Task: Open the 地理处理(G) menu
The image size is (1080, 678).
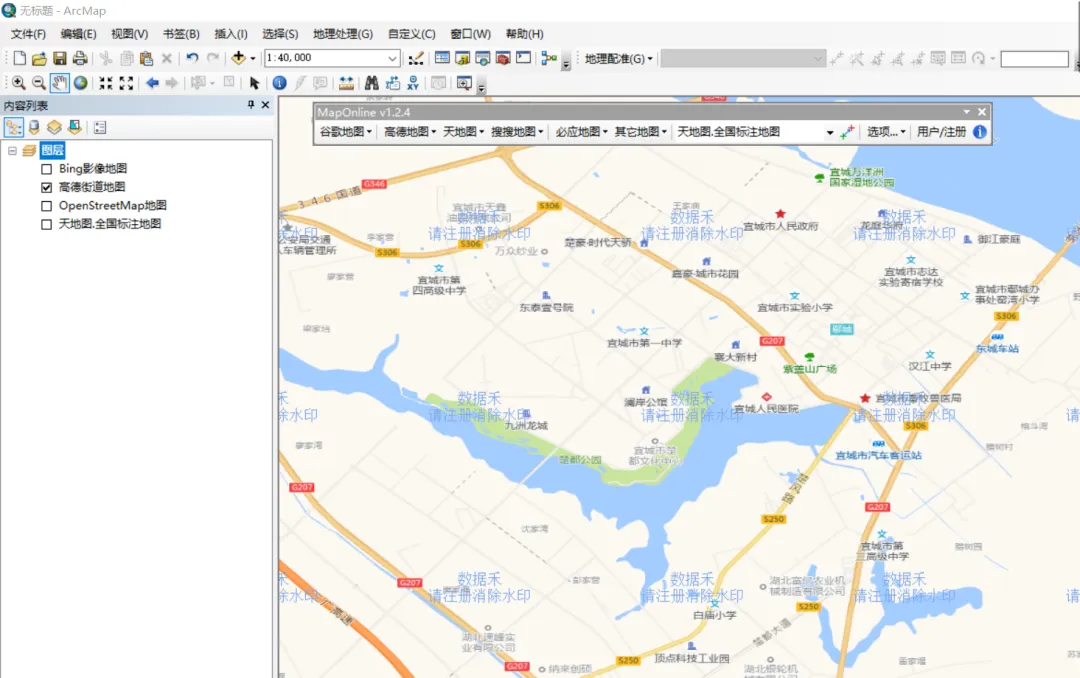Action: (x=343, y=34)
